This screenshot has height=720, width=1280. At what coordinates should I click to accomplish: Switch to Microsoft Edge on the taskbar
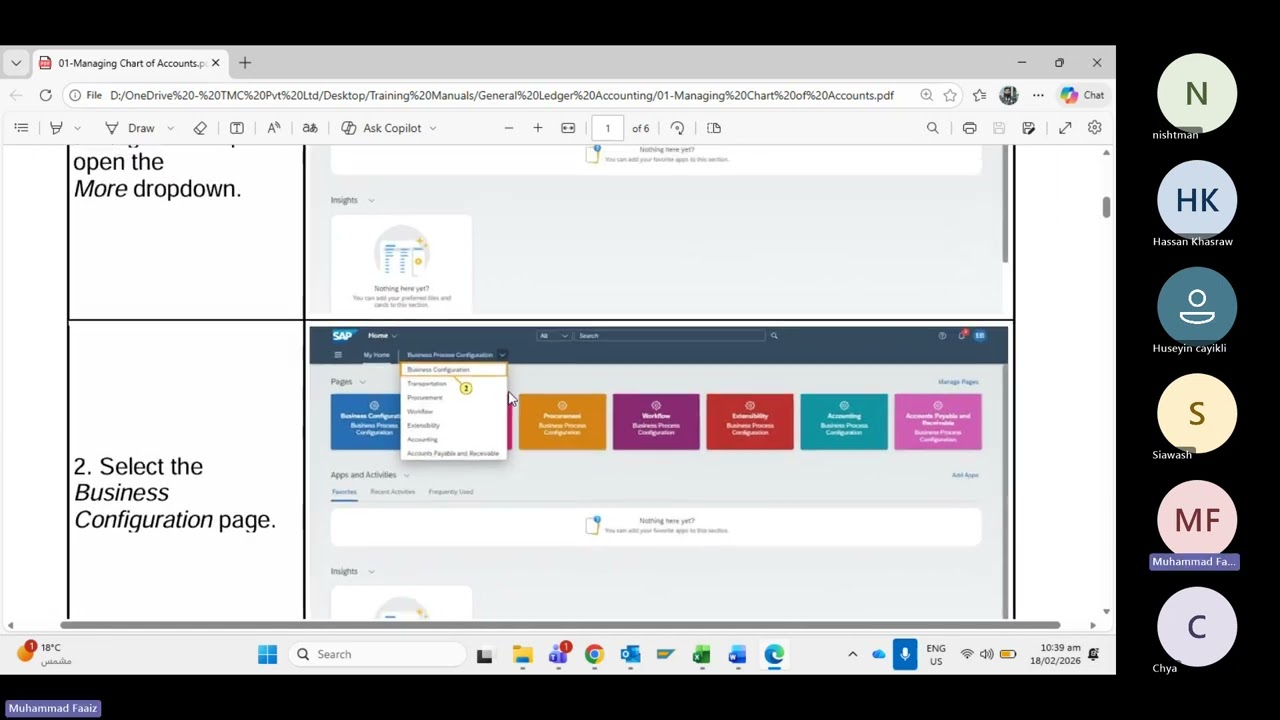774,654
